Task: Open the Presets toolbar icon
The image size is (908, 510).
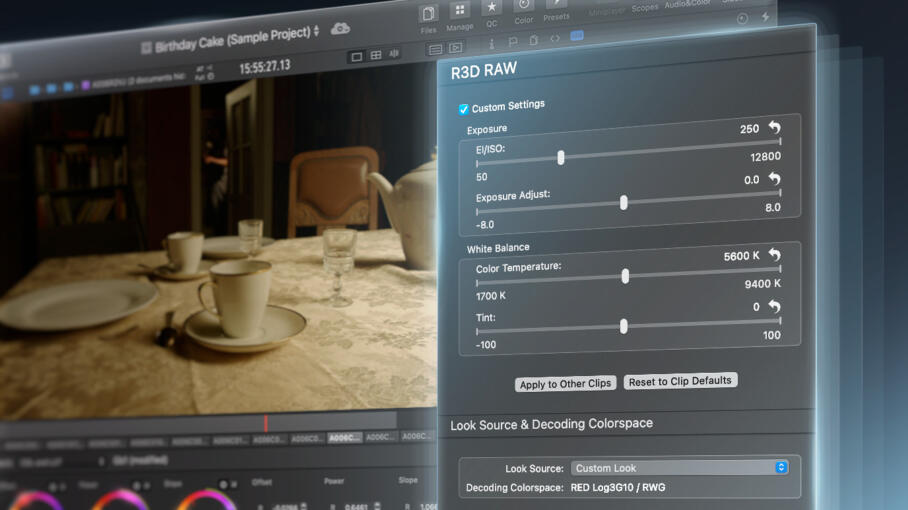Action: pos(556,3)
